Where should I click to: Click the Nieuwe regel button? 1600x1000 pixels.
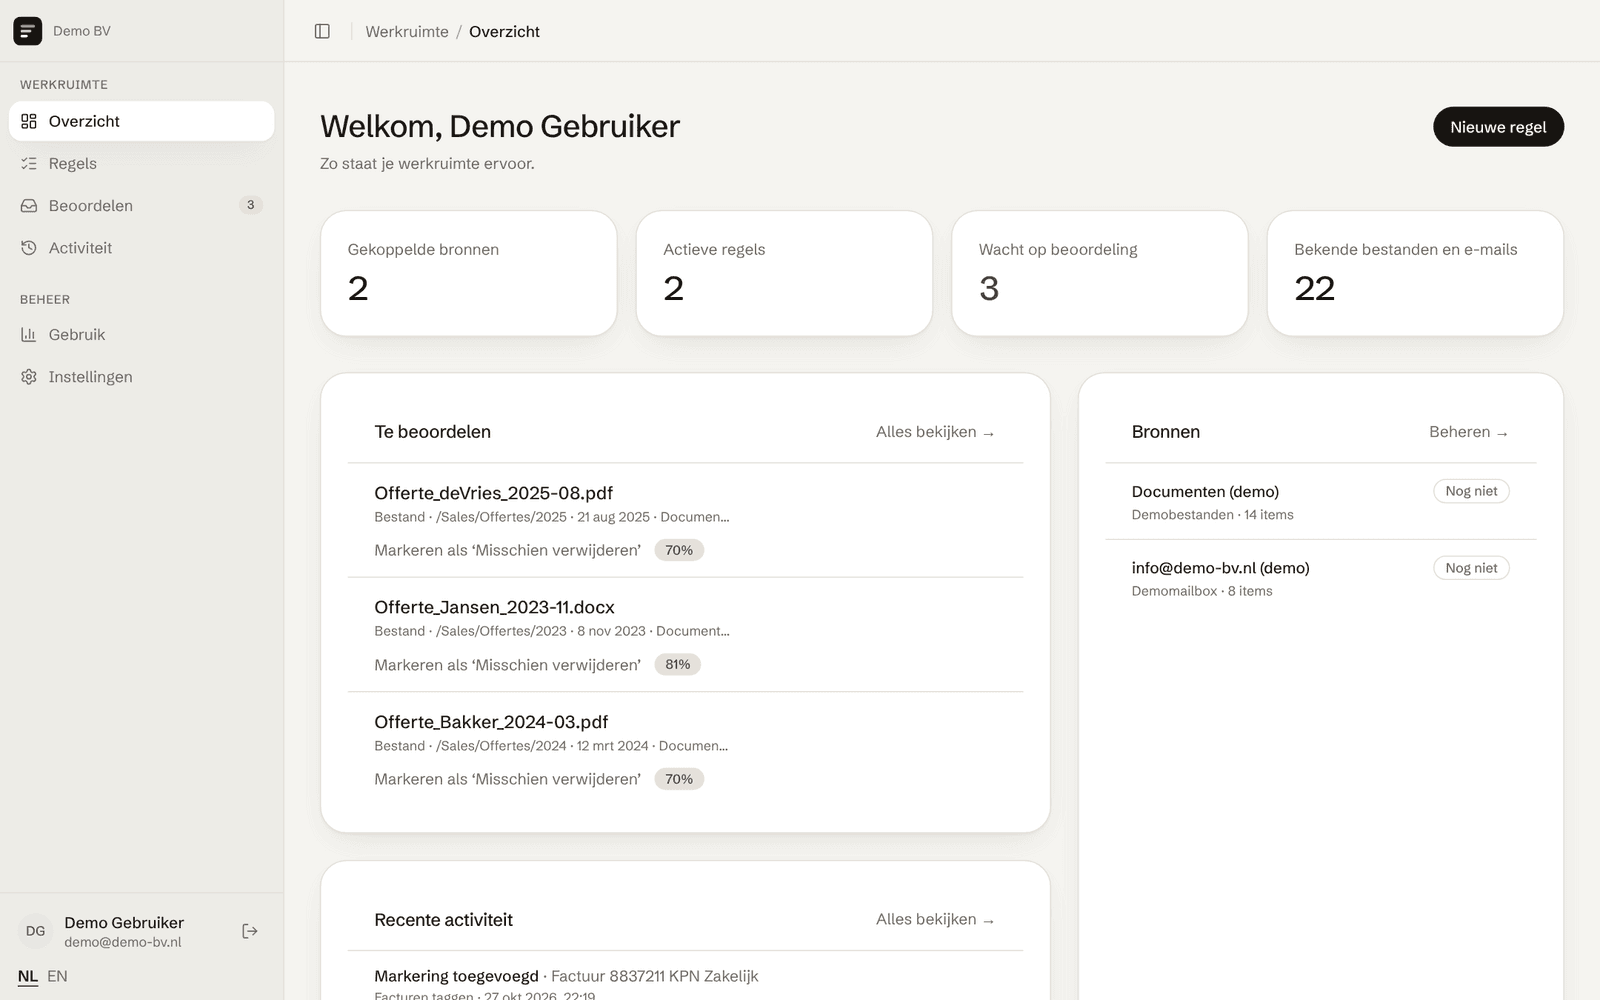(x=1498, y=127)
